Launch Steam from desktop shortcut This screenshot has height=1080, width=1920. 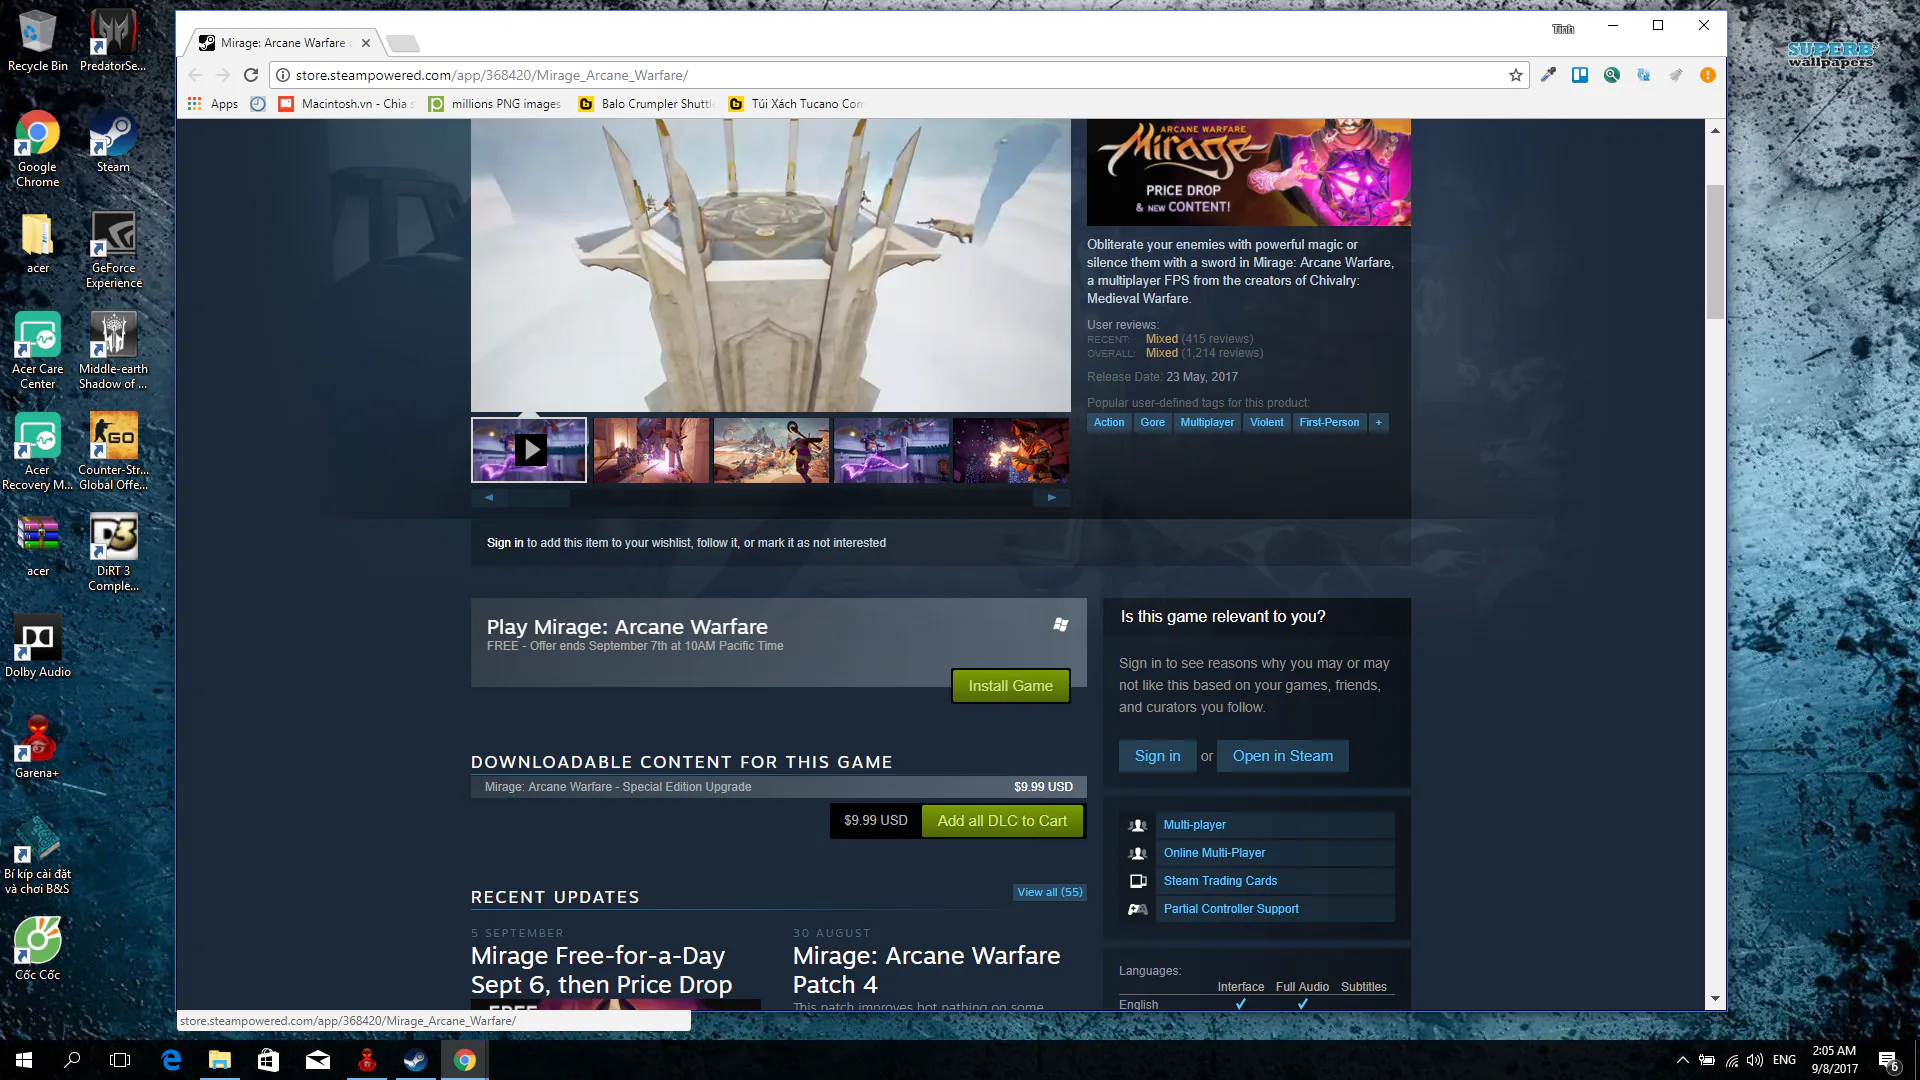point(113,142)
